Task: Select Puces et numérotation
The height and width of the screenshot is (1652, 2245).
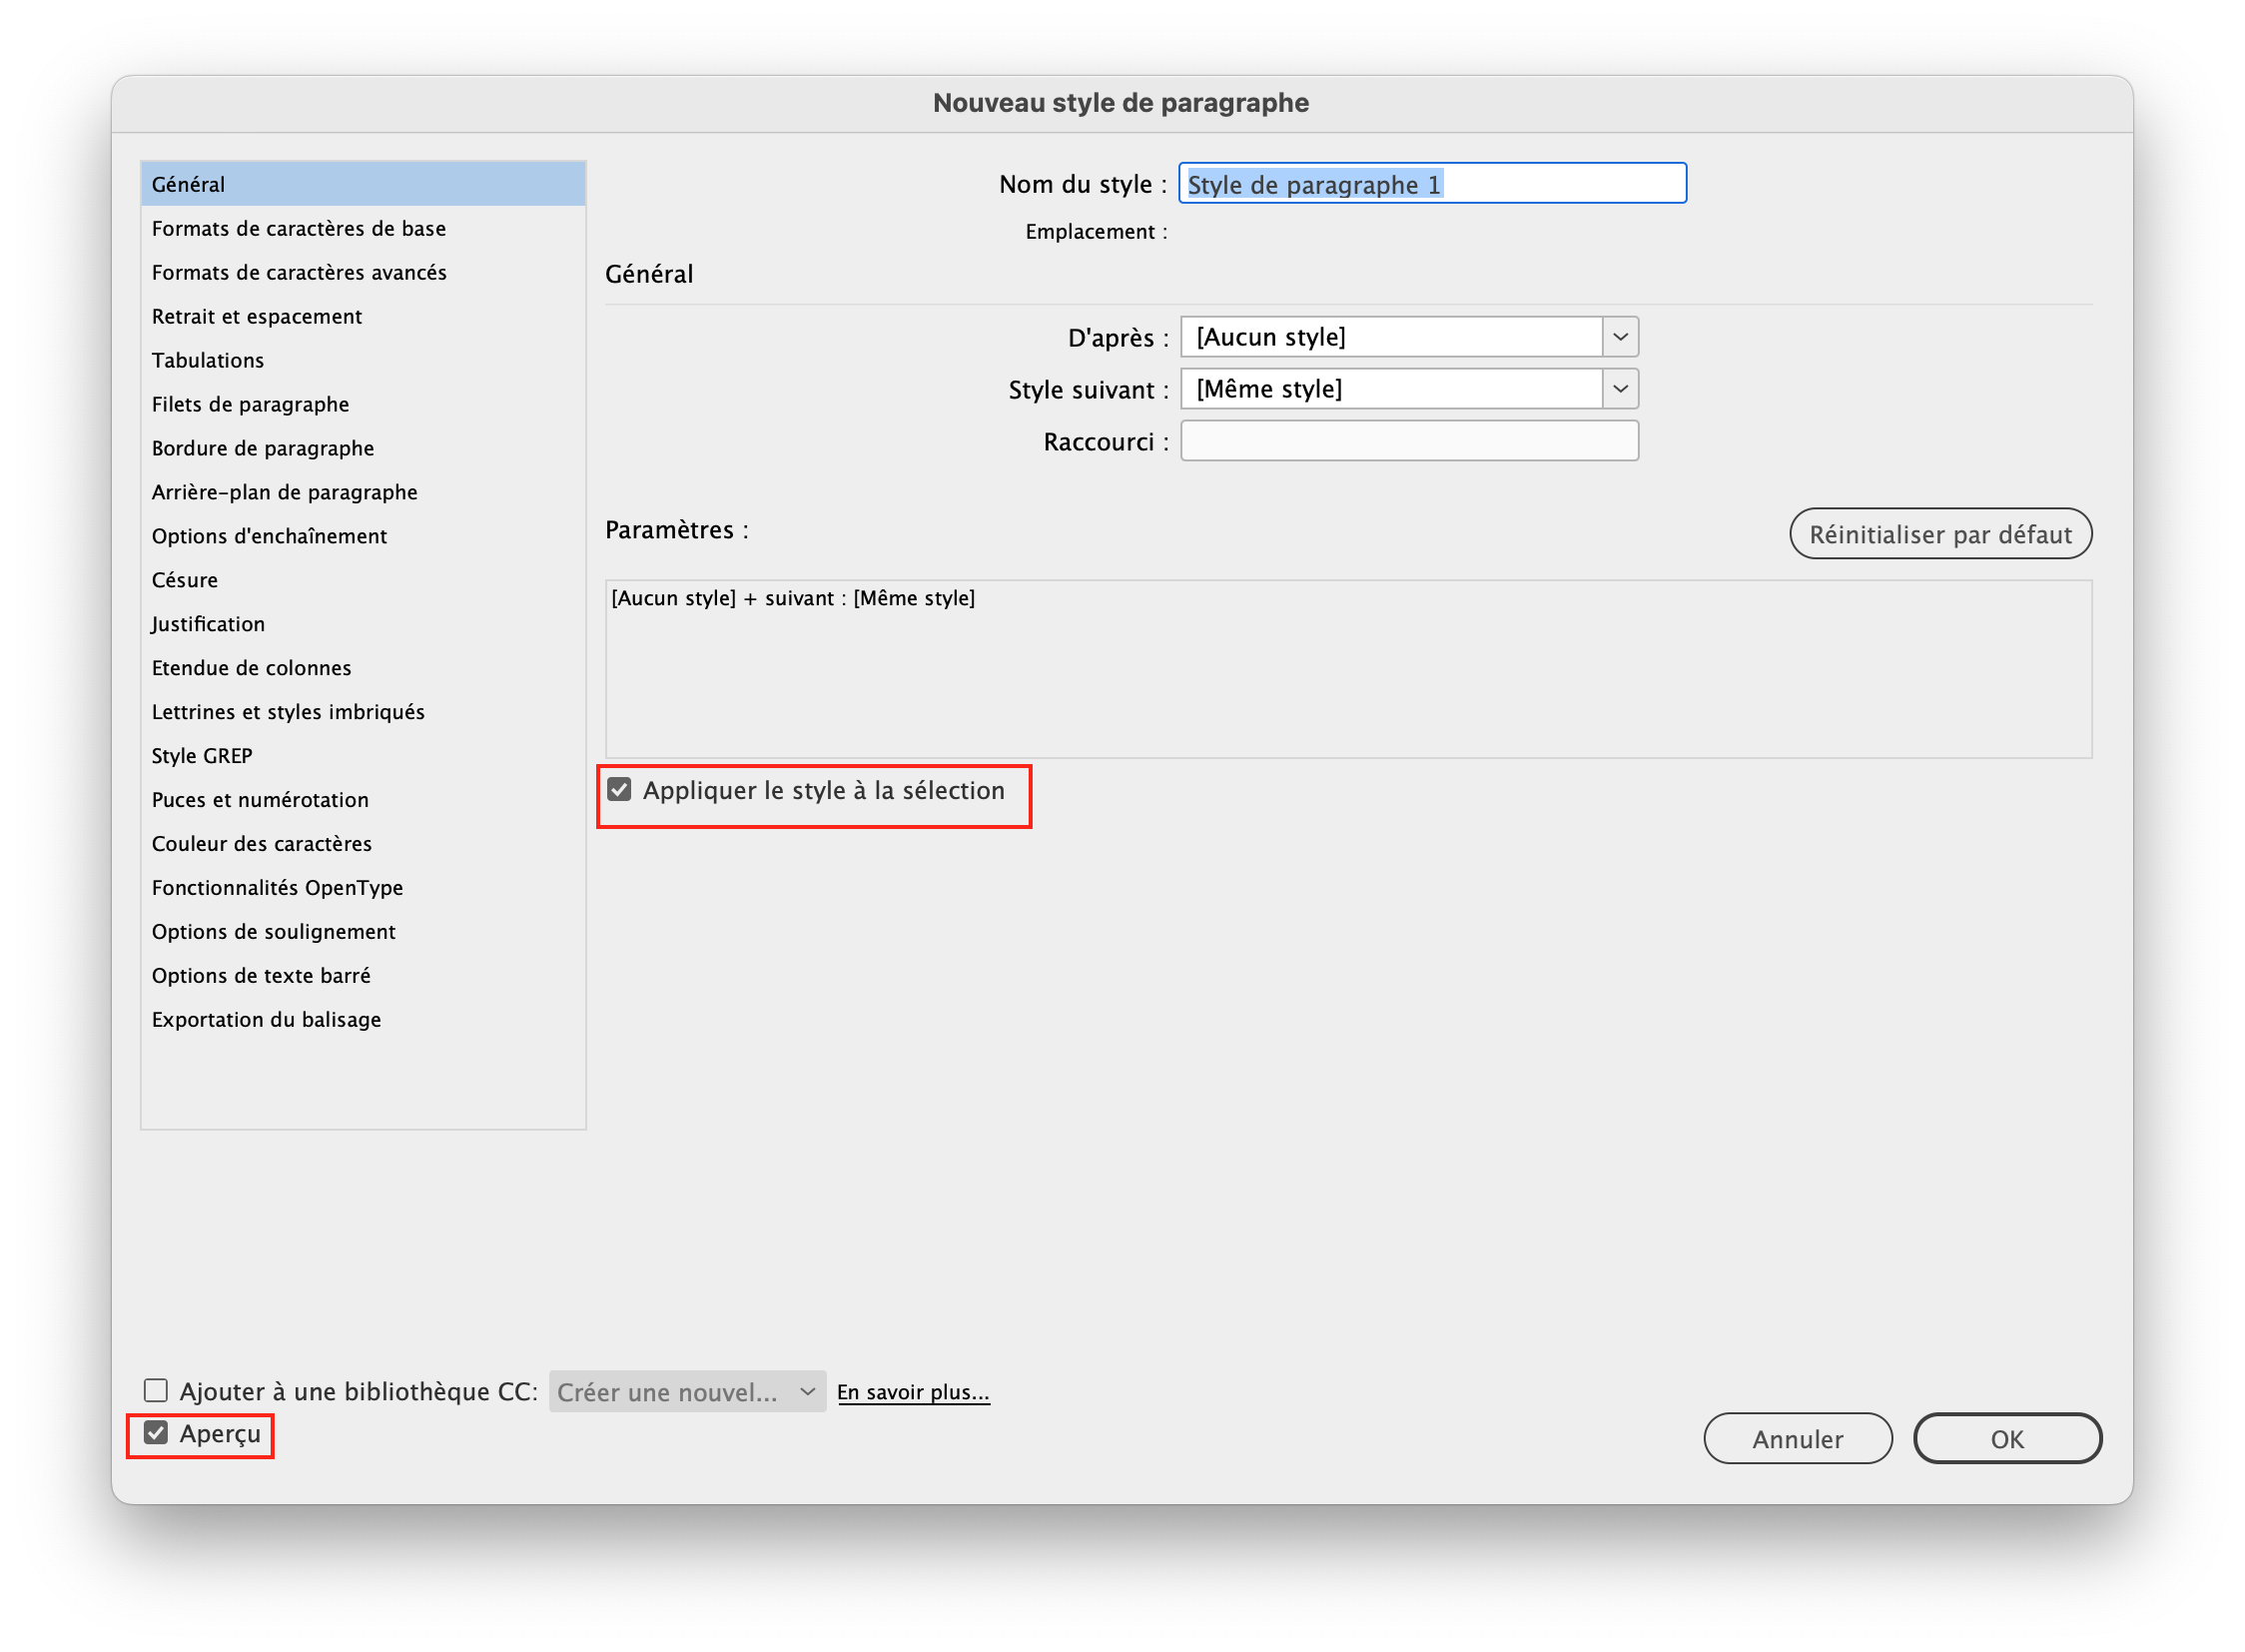Action: pos(260,799)
